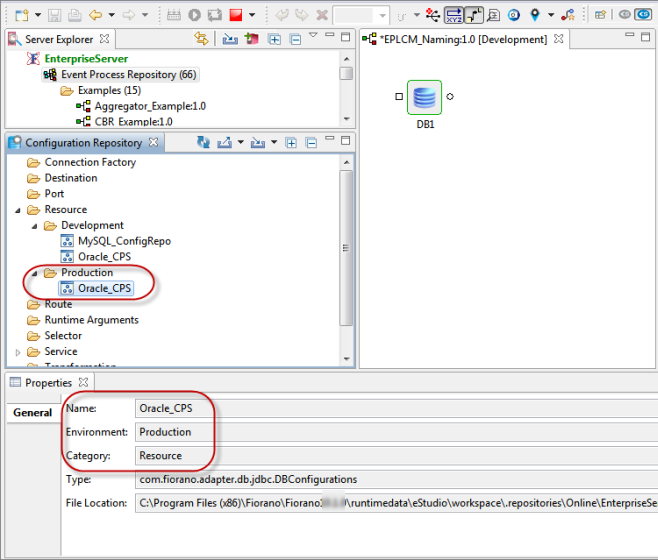Viewport: 658px width, 560px height.
Task: Click the blue camera snapshot icon
Action: click(x=514, y=16)
